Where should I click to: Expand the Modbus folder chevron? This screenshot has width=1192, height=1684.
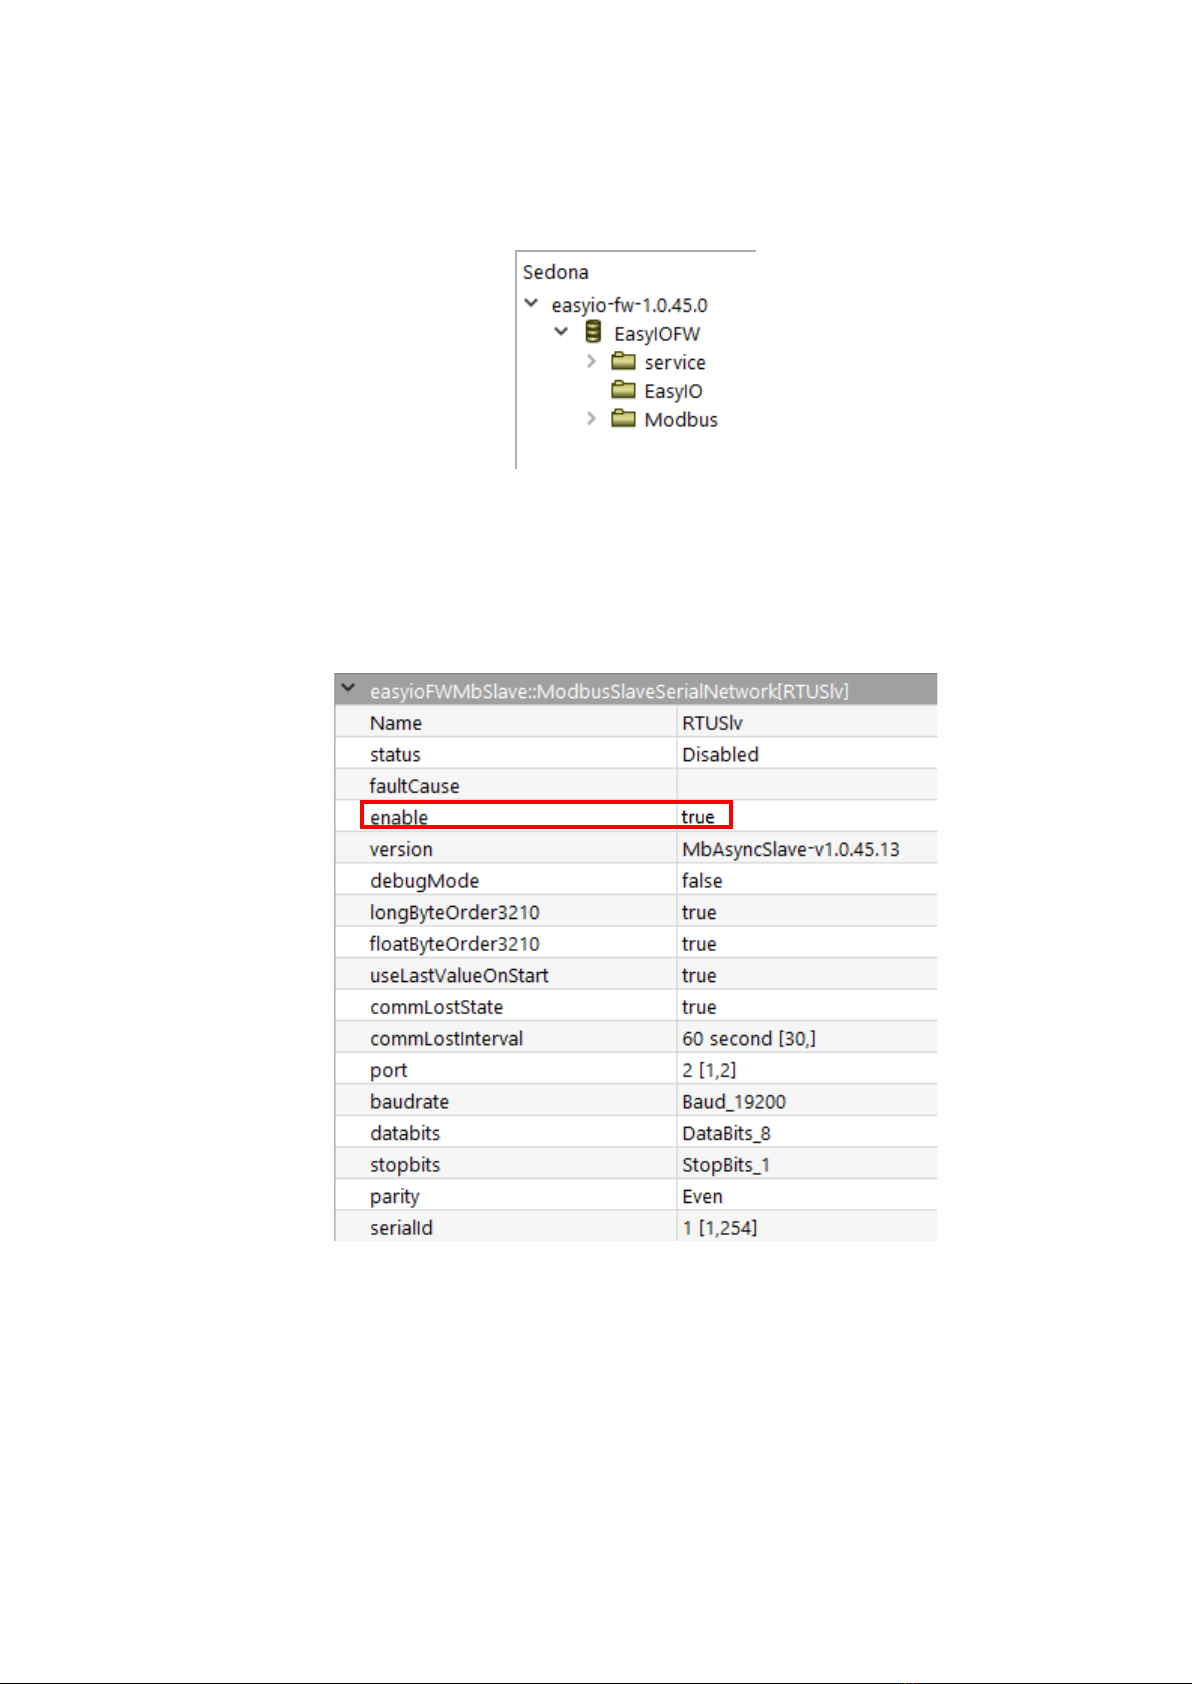click(x=591, y=418)
